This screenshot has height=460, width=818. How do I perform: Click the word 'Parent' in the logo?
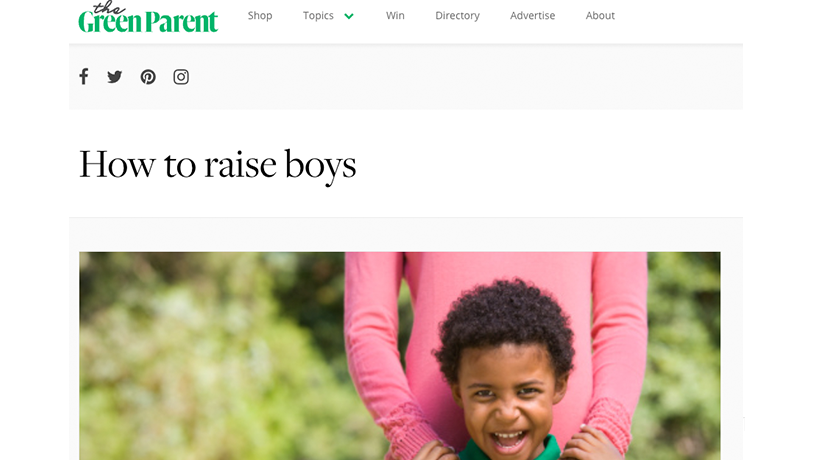pyautogui.click(x=182, y=21)
